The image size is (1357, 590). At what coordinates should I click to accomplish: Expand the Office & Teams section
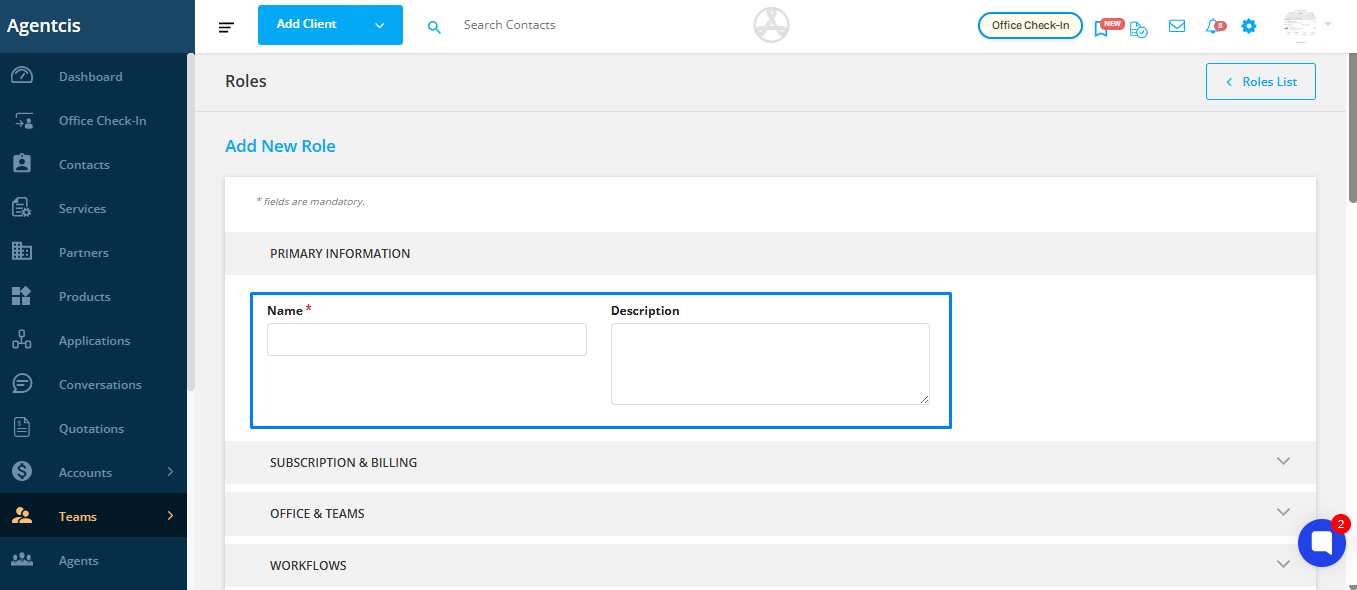click(770, 513)
